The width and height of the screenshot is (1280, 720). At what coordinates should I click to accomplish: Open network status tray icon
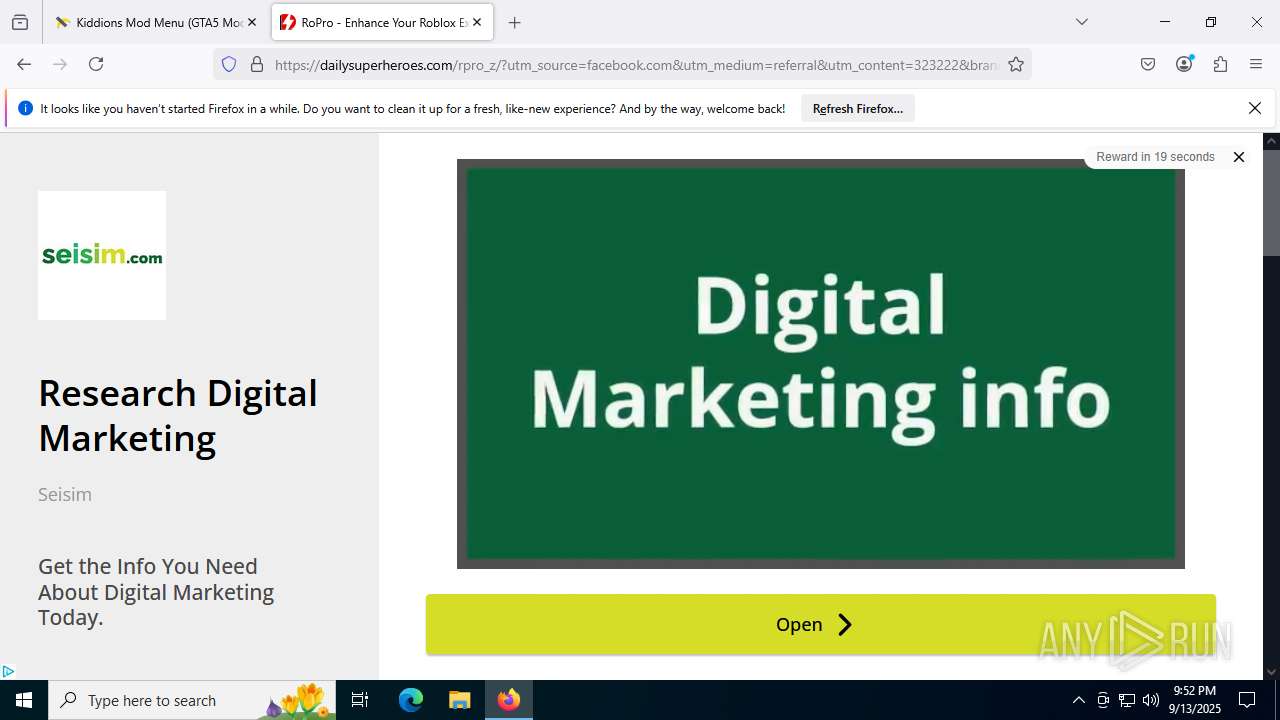click(1127, 700)
